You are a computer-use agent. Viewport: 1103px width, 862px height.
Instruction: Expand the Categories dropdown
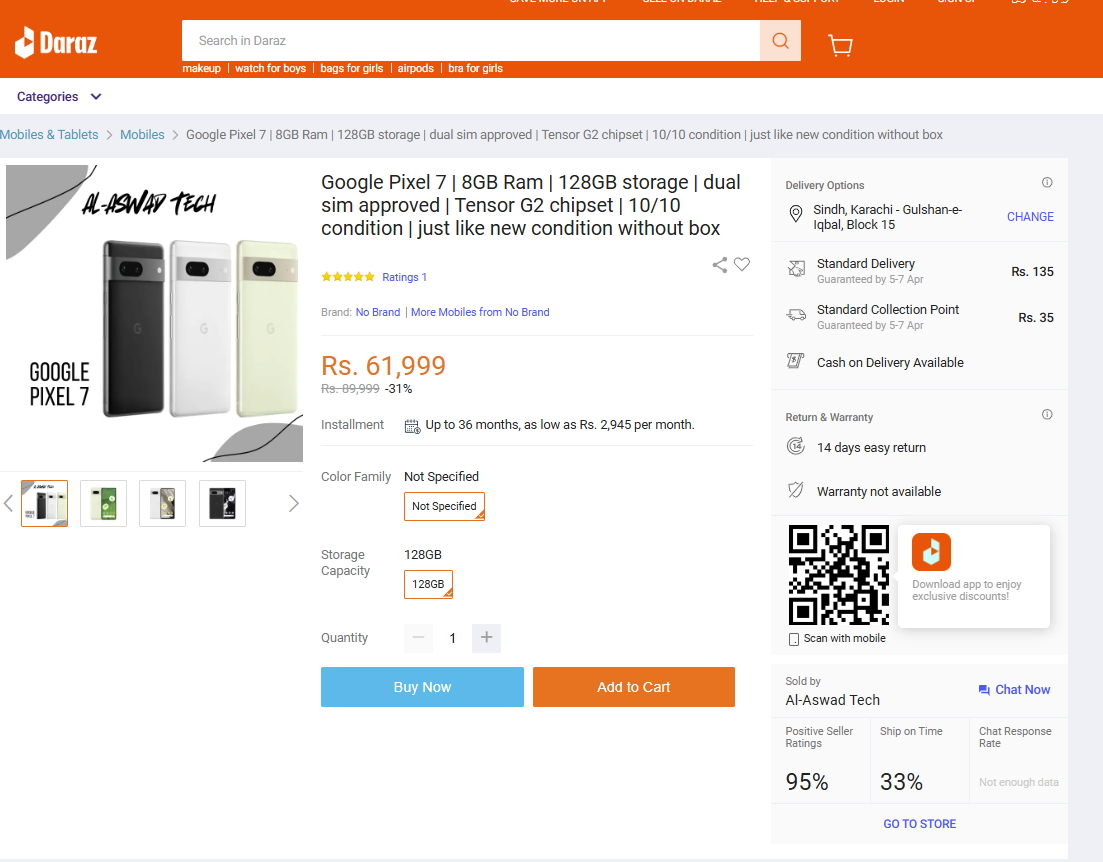pos(59,96)
